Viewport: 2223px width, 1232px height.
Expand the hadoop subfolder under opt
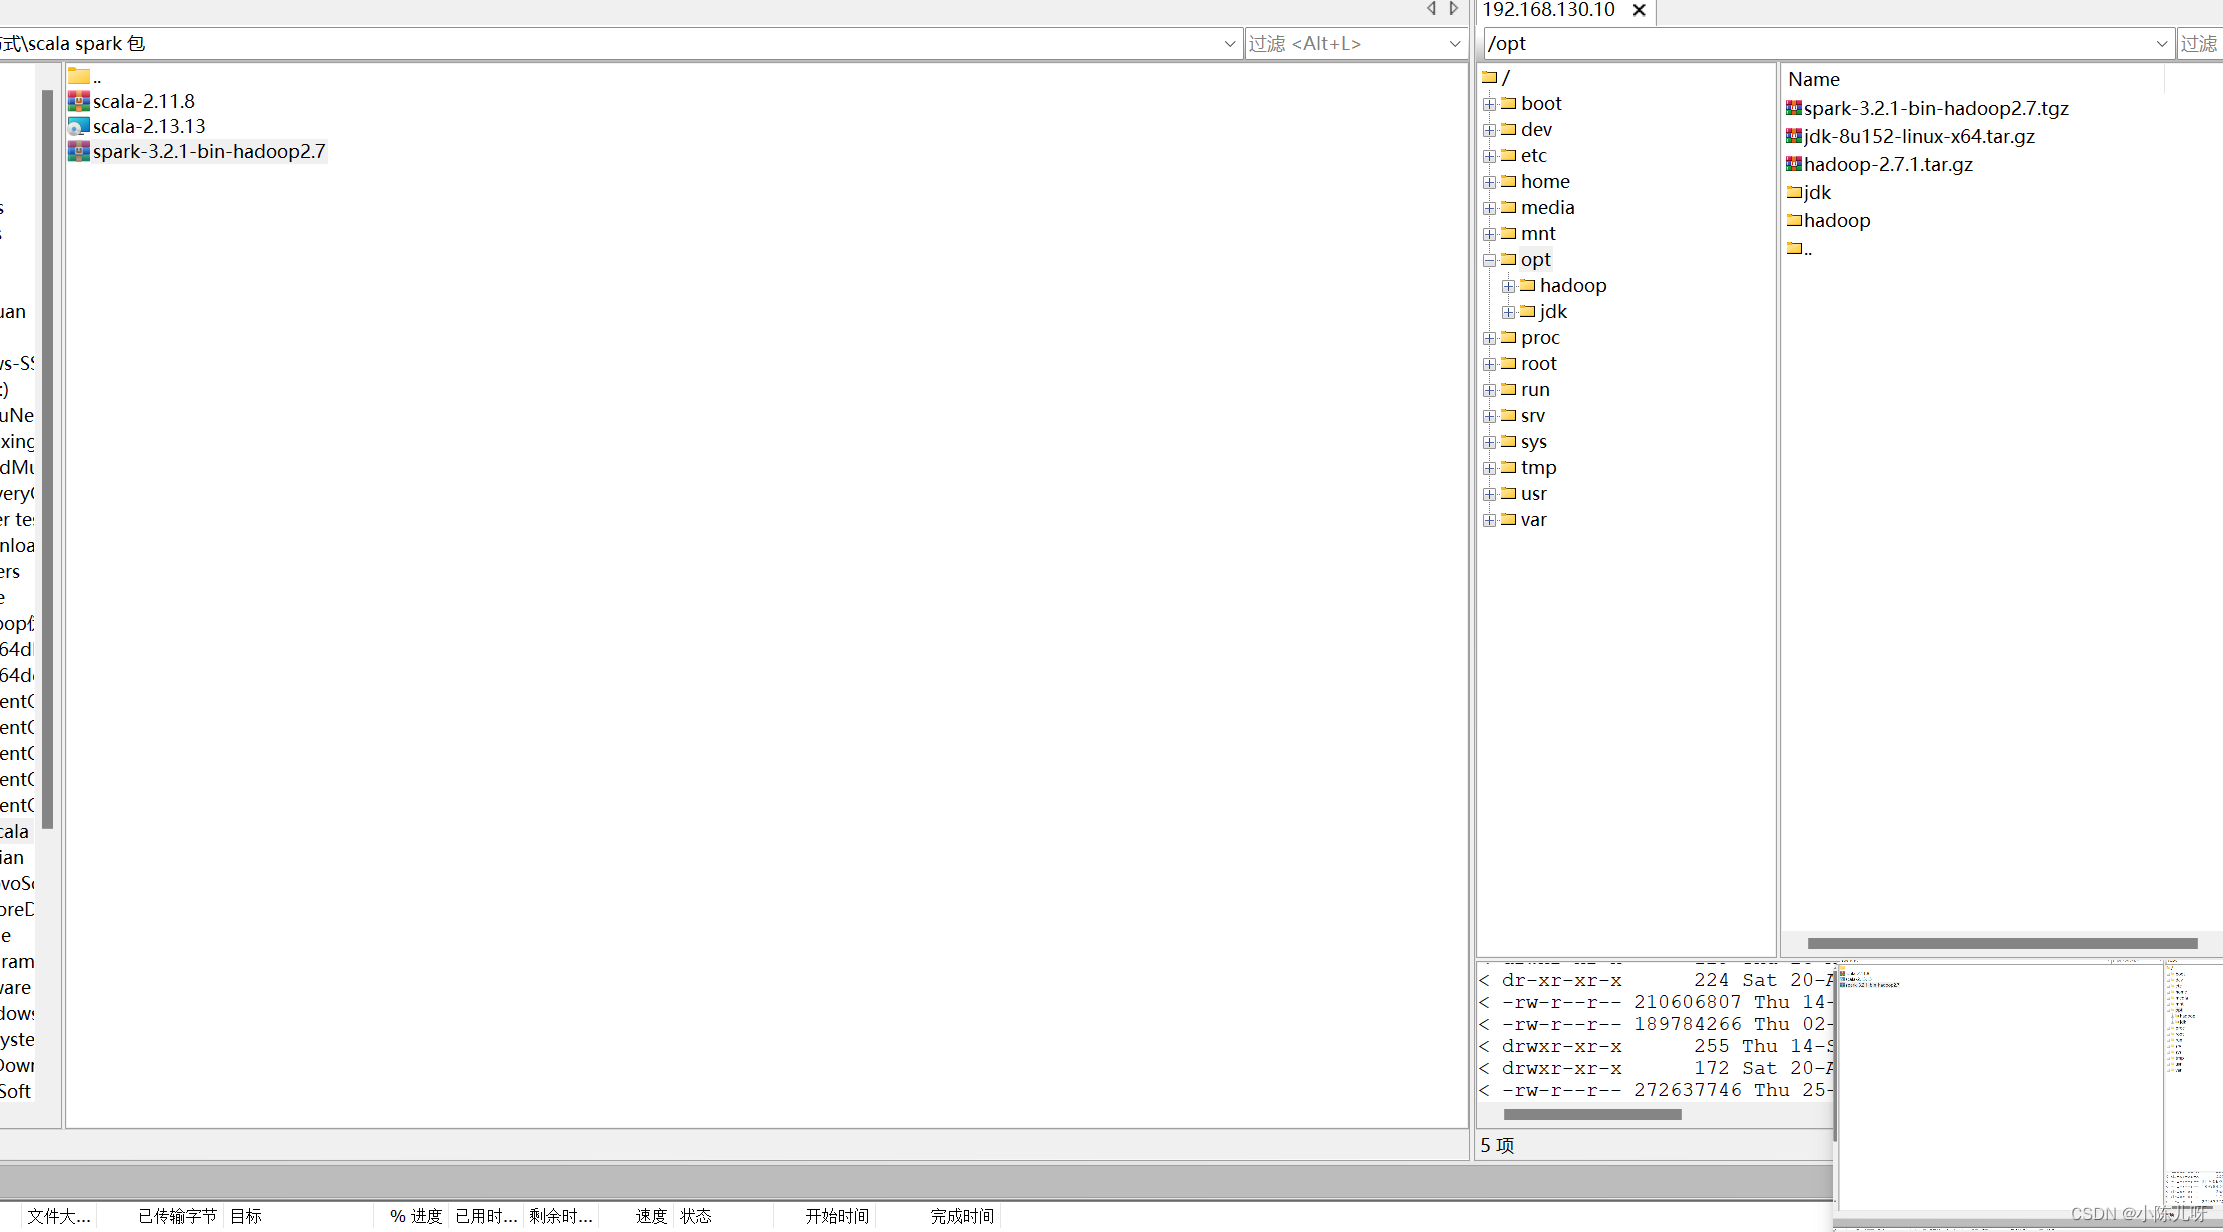[1509, 286]
